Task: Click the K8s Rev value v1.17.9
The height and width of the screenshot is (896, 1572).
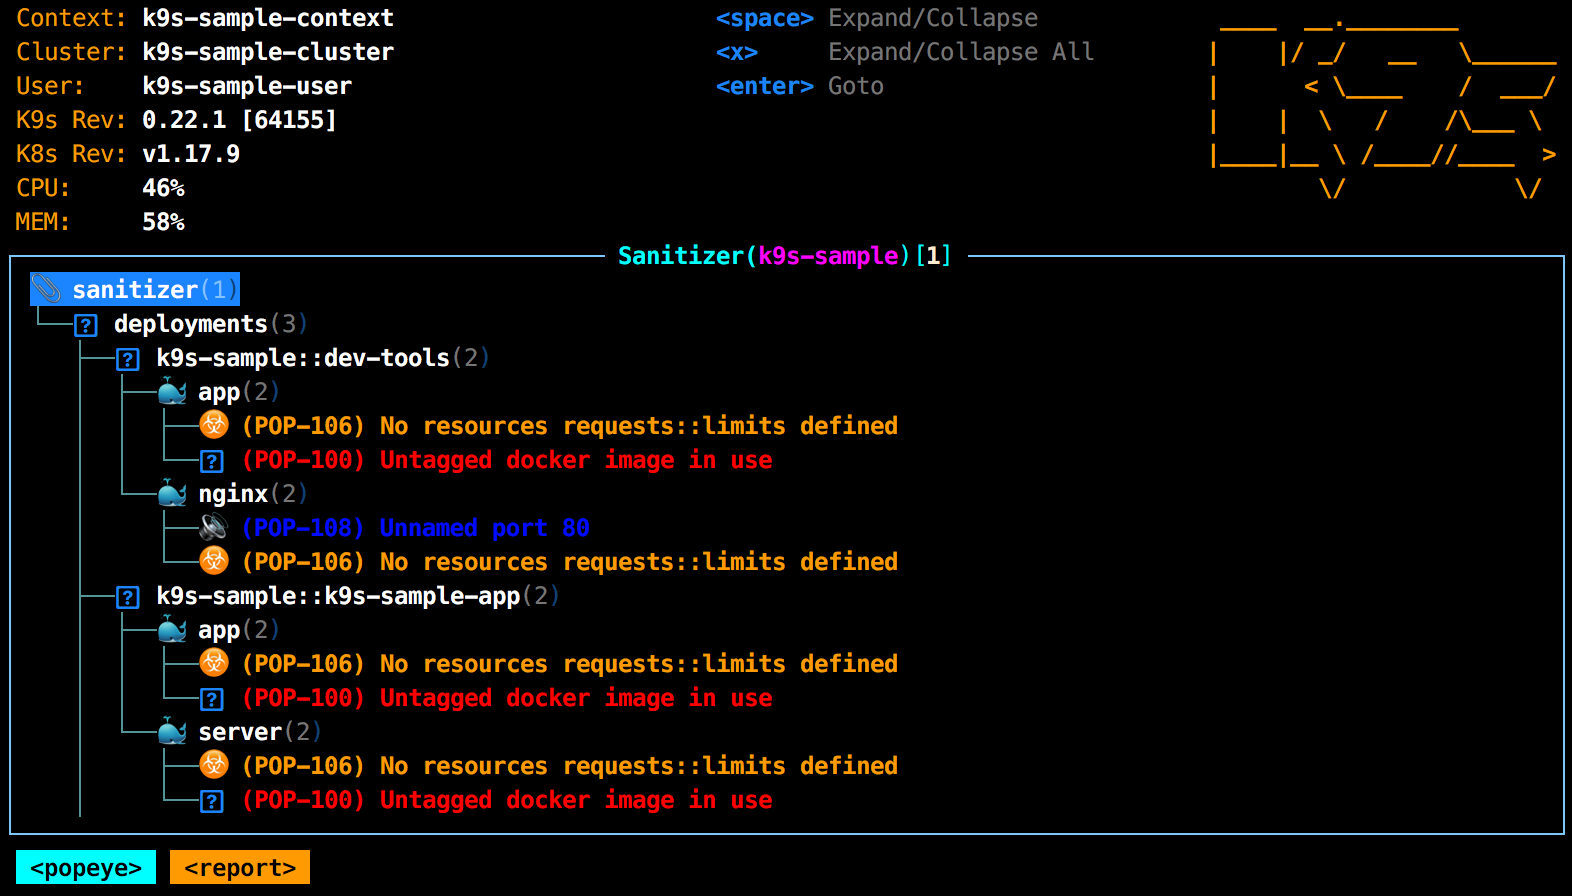Action: [191, 154]
